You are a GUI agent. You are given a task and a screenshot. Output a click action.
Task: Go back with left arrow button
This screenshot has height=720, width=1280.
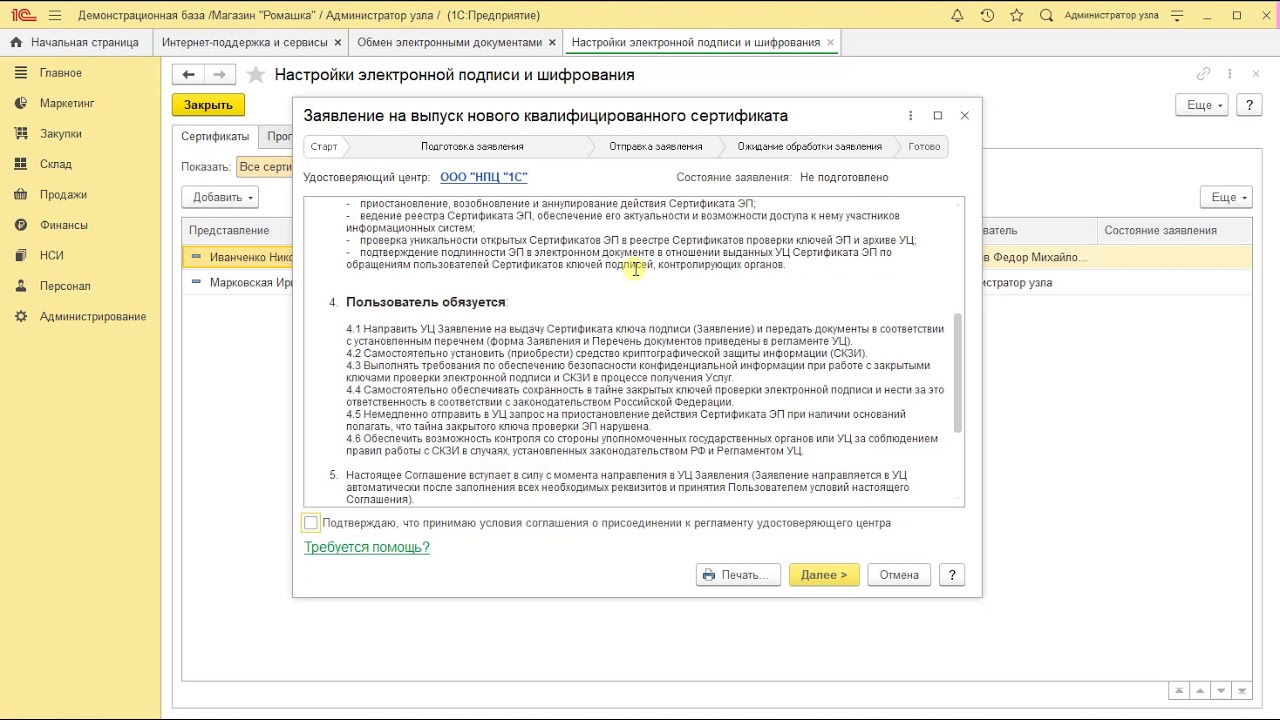[x=188, y=74]
